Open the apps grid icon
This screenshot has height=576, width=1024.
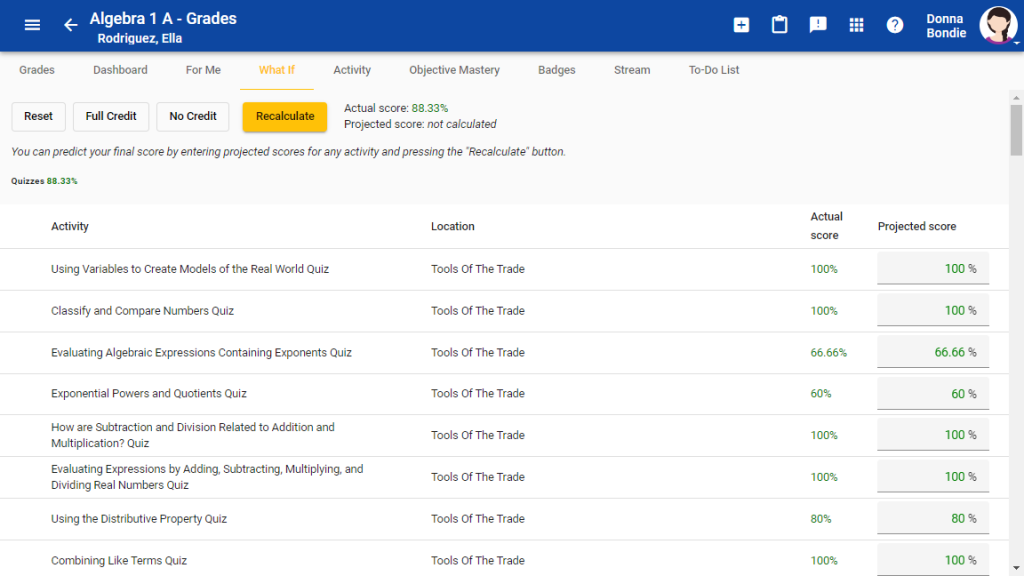[x=856, y=25]
